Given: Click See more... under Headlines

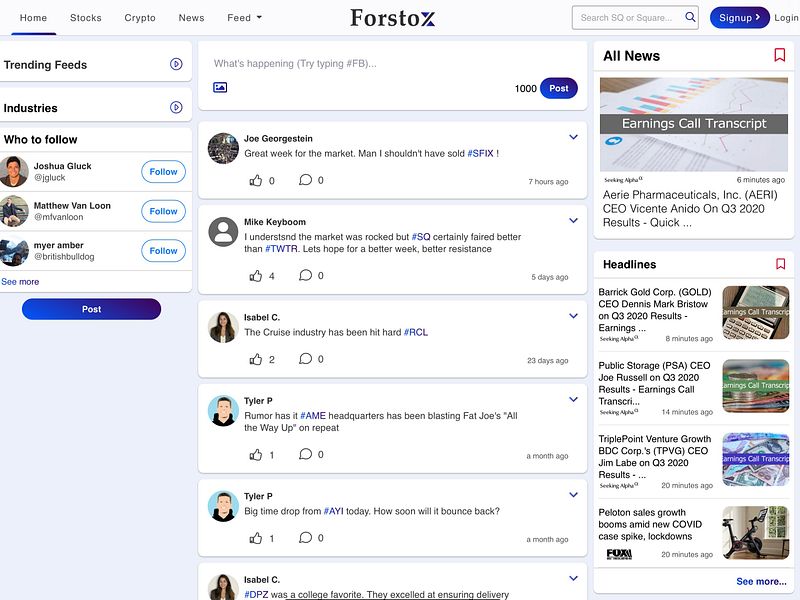Looking at the screenshot, I should click(761, 581).
